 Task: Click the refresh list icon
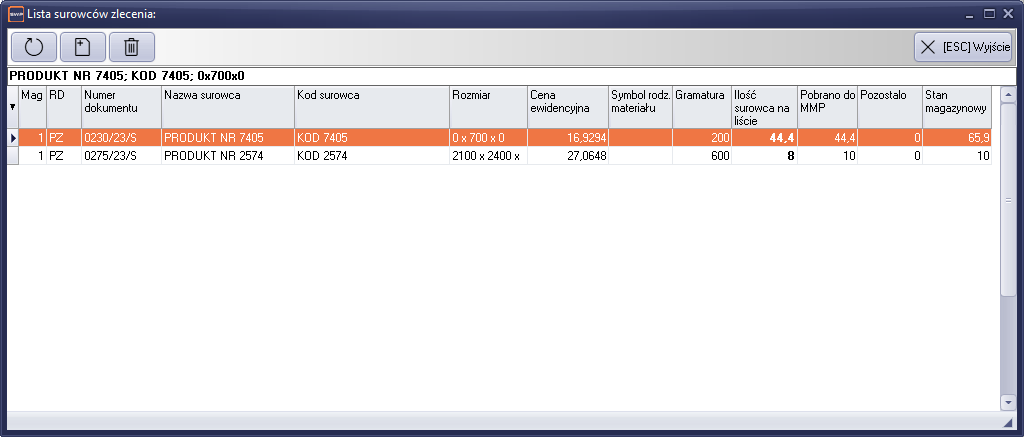click(x=34, y=47)
